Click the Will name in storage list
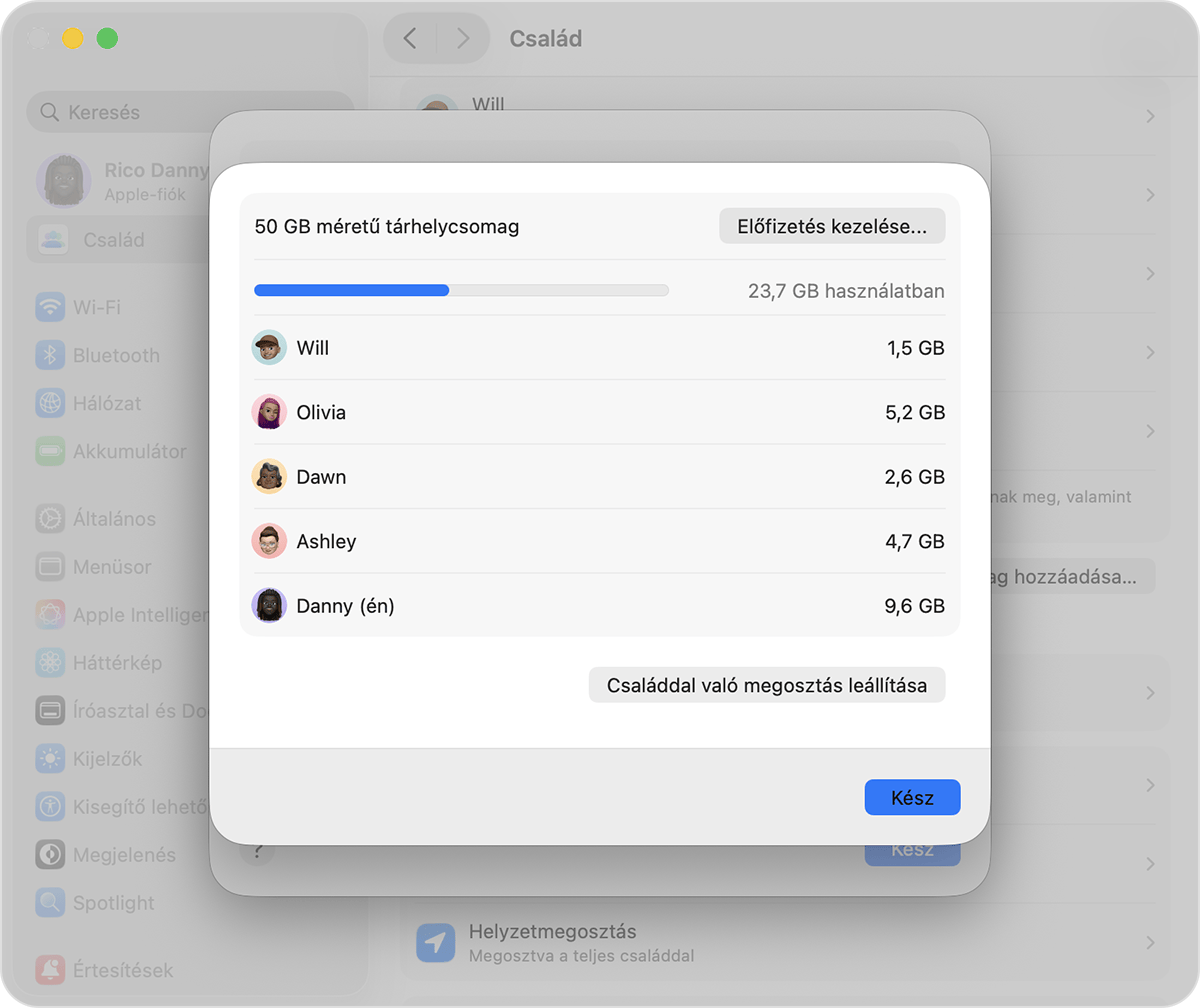 pos(313,348)
